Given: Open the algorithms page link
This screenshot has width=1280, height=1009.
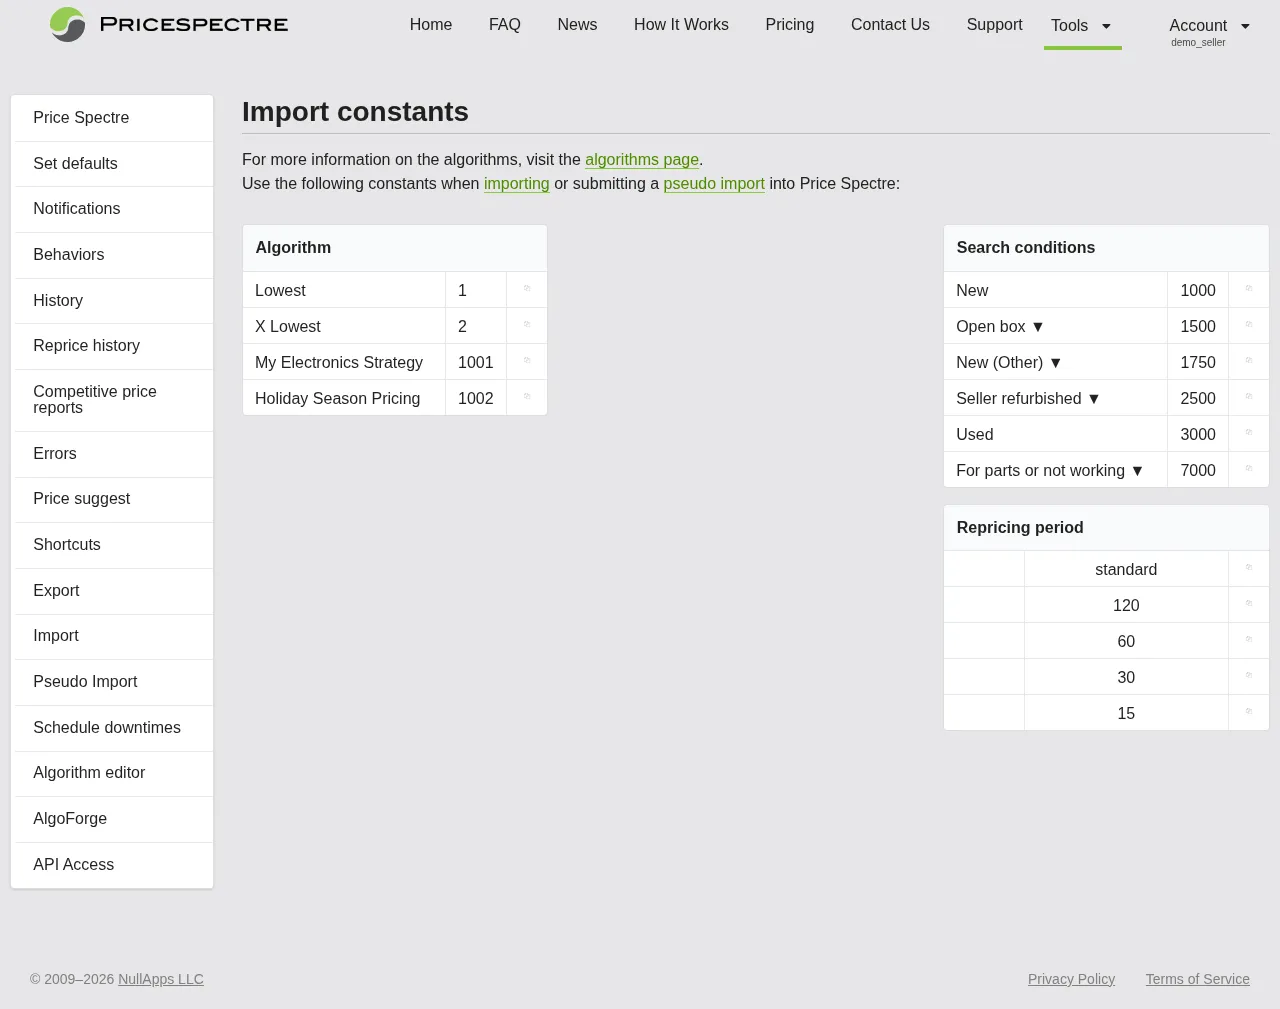Looking at the screenshot, I should tap(641, 160).
